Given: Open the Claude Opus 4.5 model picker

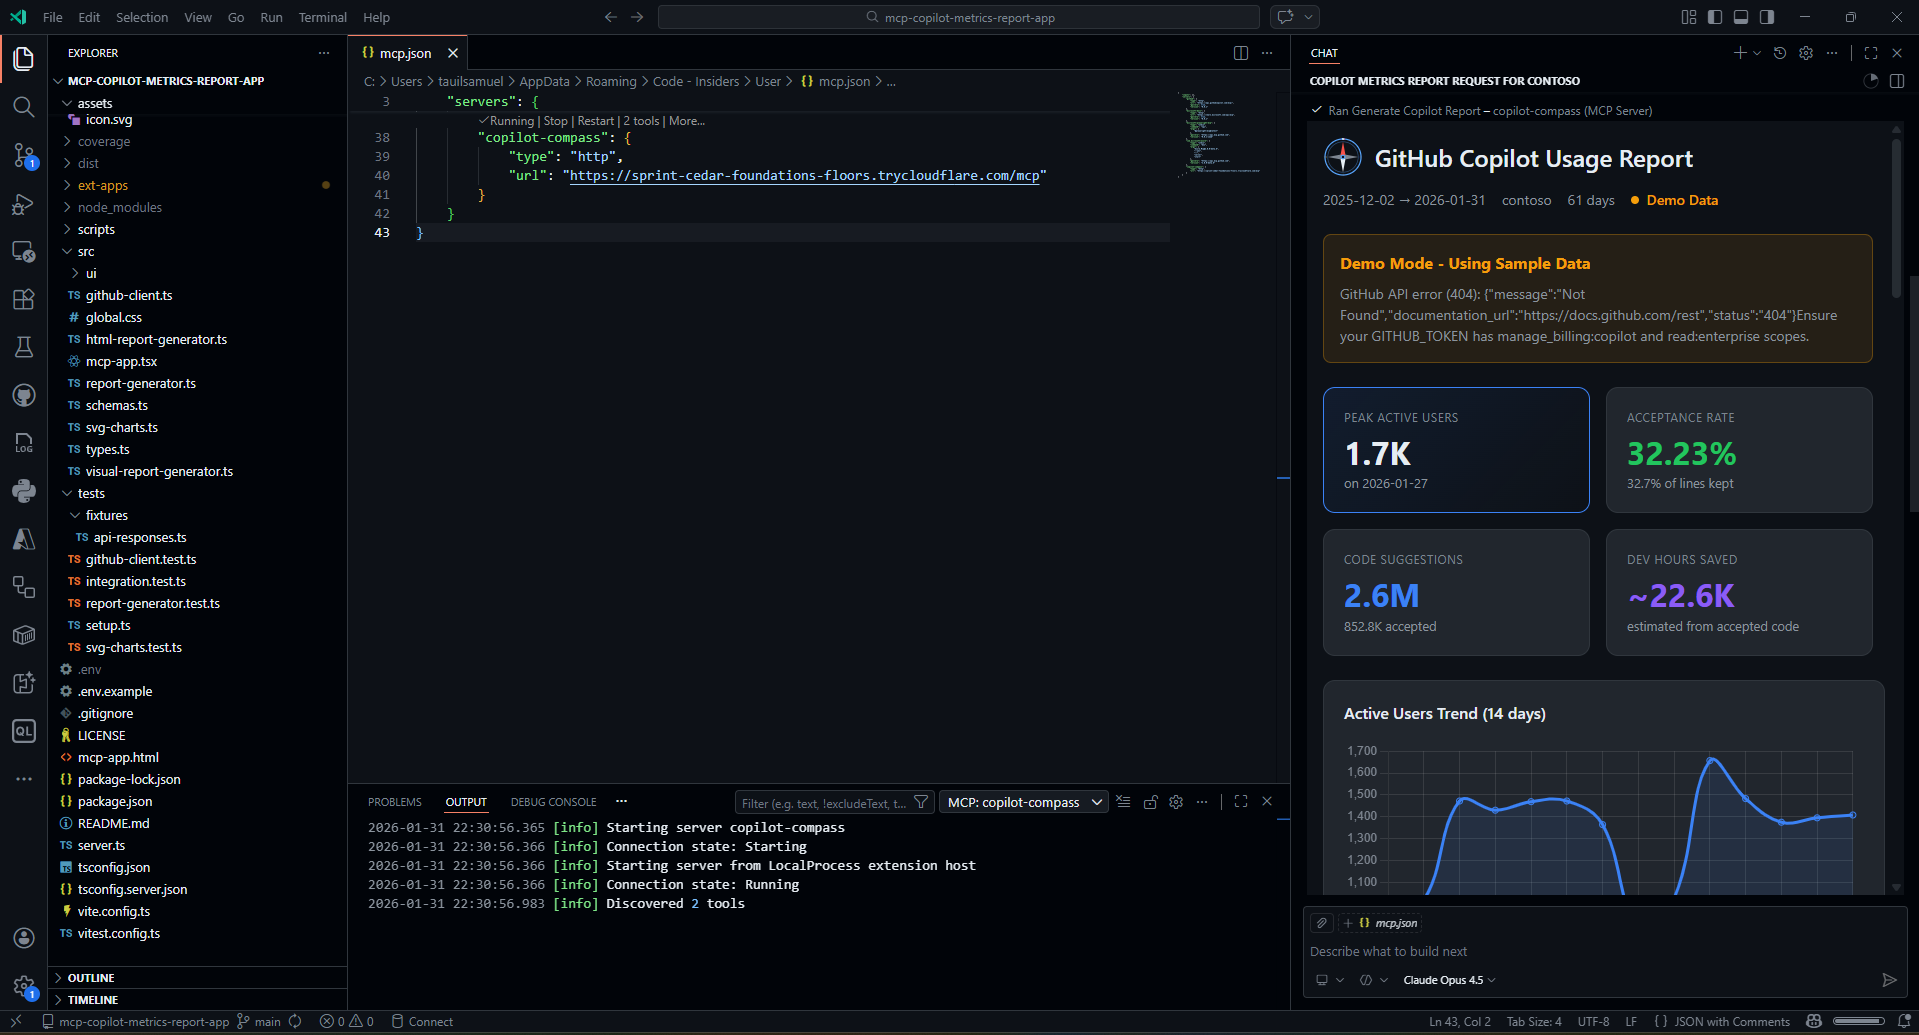Looking at the screenshot, I should coord(1448,980).
